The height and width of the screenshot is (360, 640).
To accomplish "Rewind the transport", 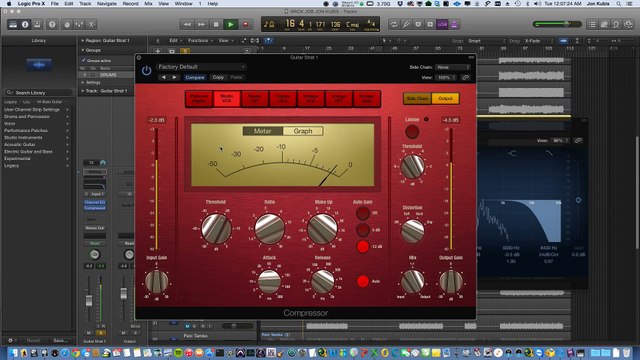I will point(187,24).
